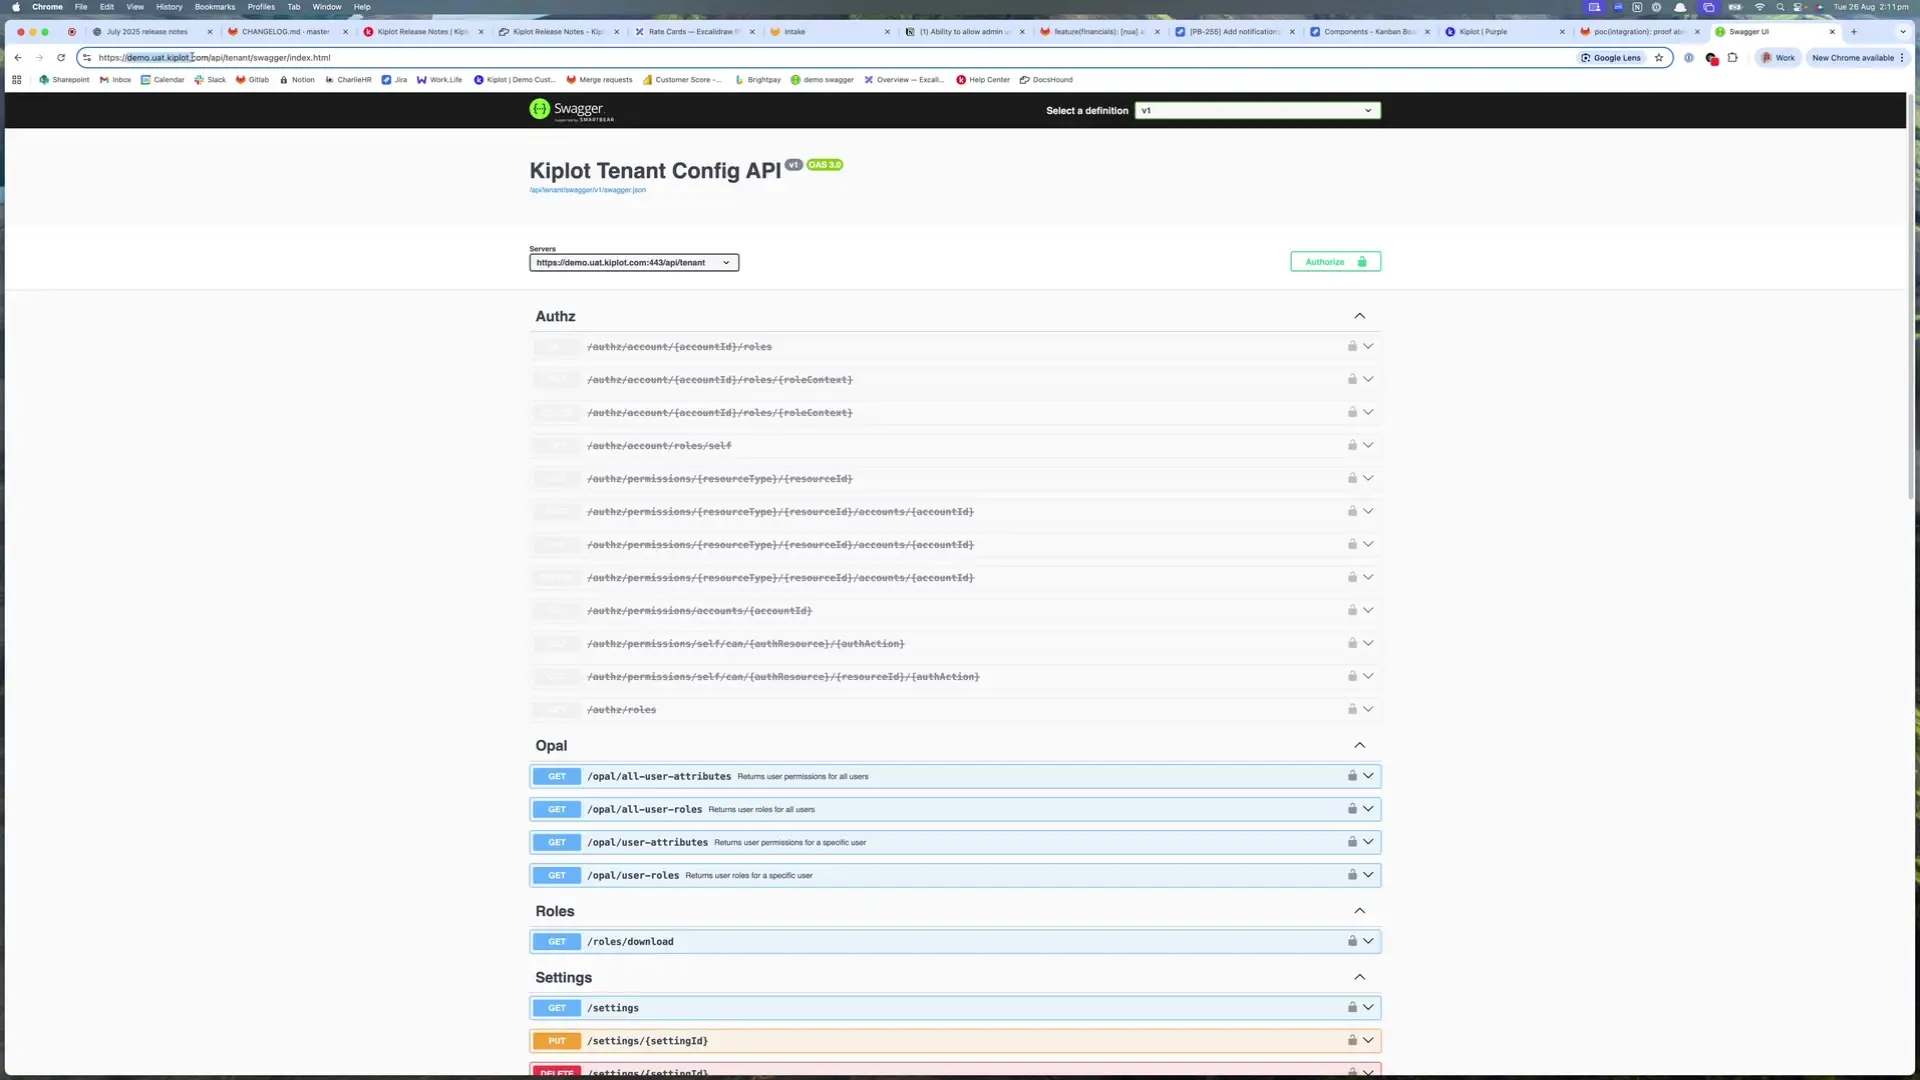Viewport: 1920px width, 1080px height.
Task: Click the lock icon on /authz/account/{accountId}/roles row
Action: tap(1352, 346)
